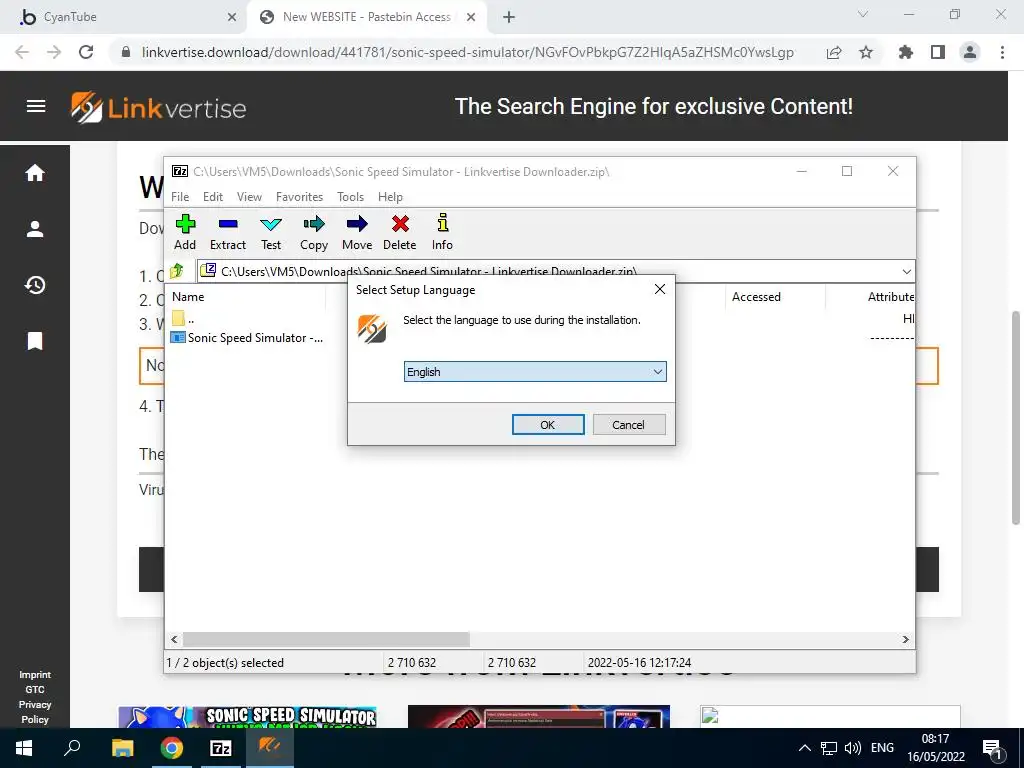Select the Sonic Speed Simulator file
This screenshot has width=1024, height=768.
click(247, 338)
